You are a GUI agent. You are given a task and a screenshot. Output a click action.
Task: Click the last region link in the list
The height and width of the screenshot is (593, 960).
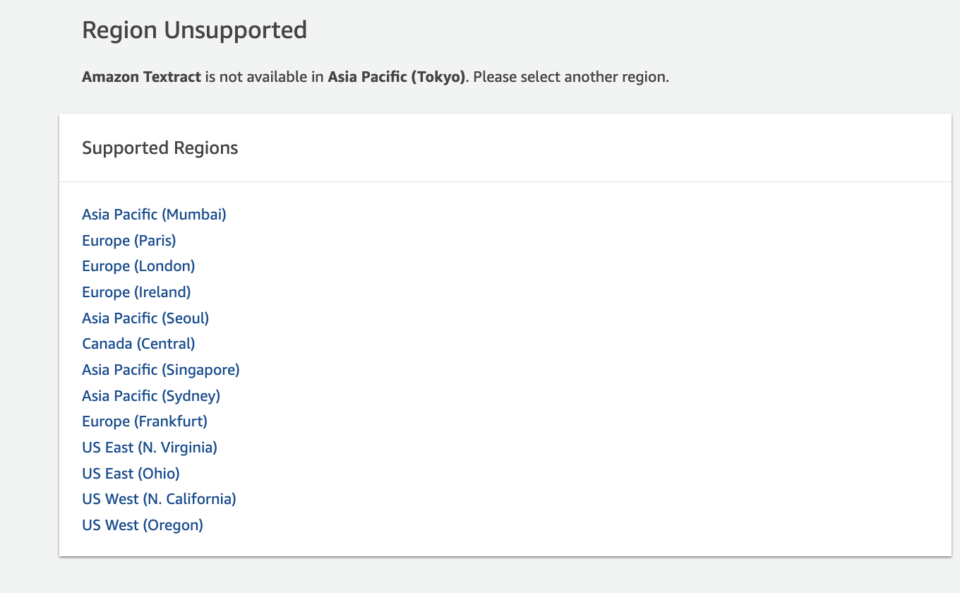pyautogui.click(x=142, y=525)
